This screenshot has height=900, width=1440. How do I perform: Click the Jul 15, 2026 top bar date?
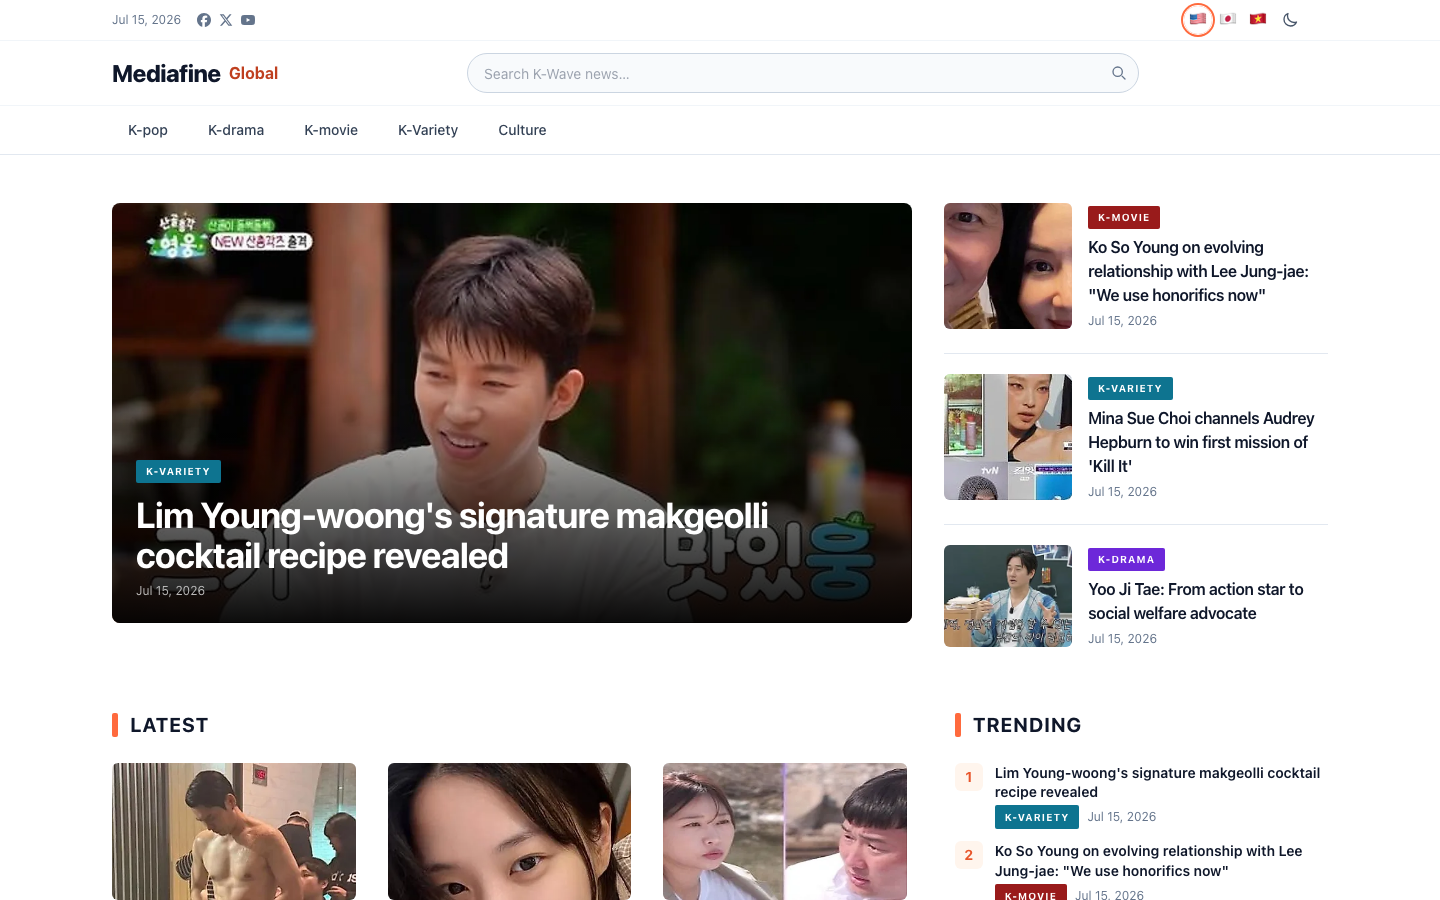146,20
